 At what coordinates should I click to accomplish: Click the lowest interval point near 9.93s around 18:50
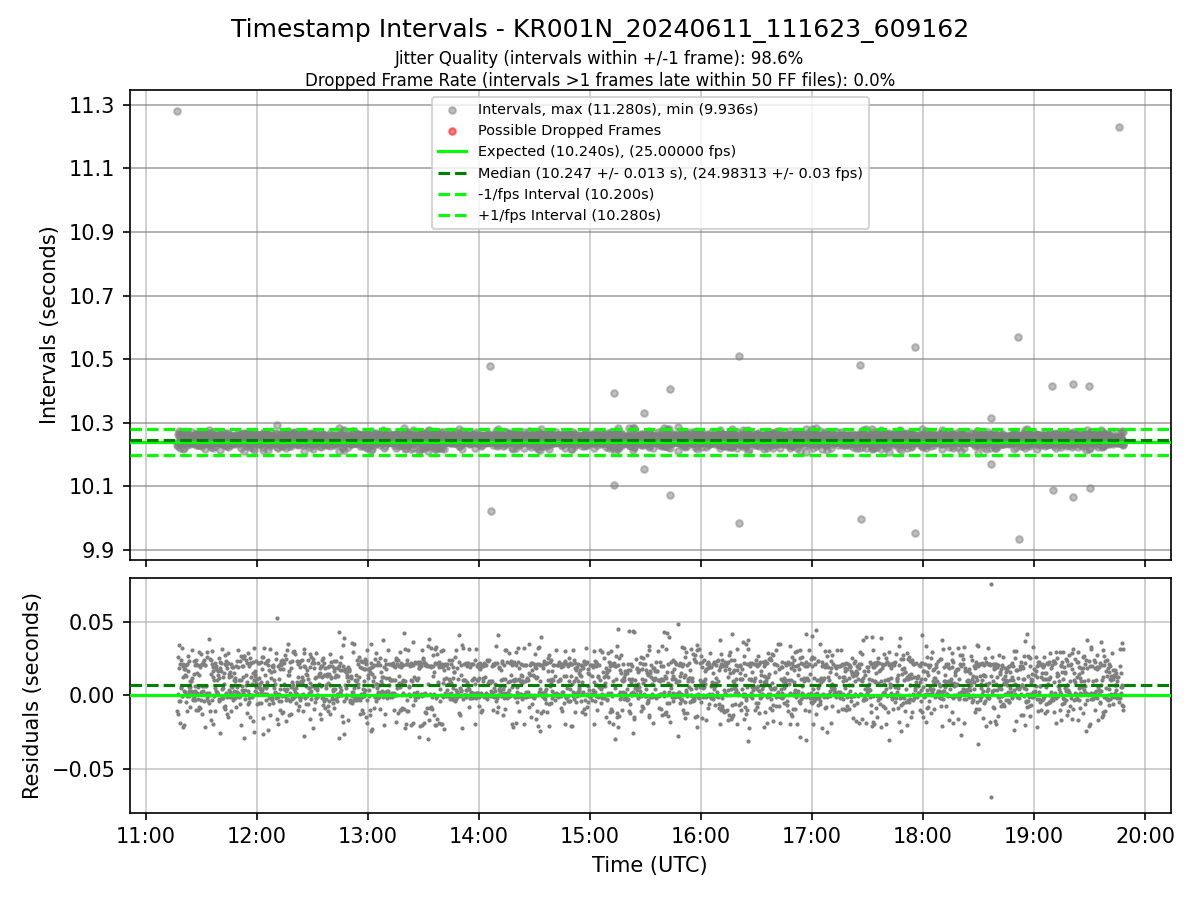pos(1019,539)
